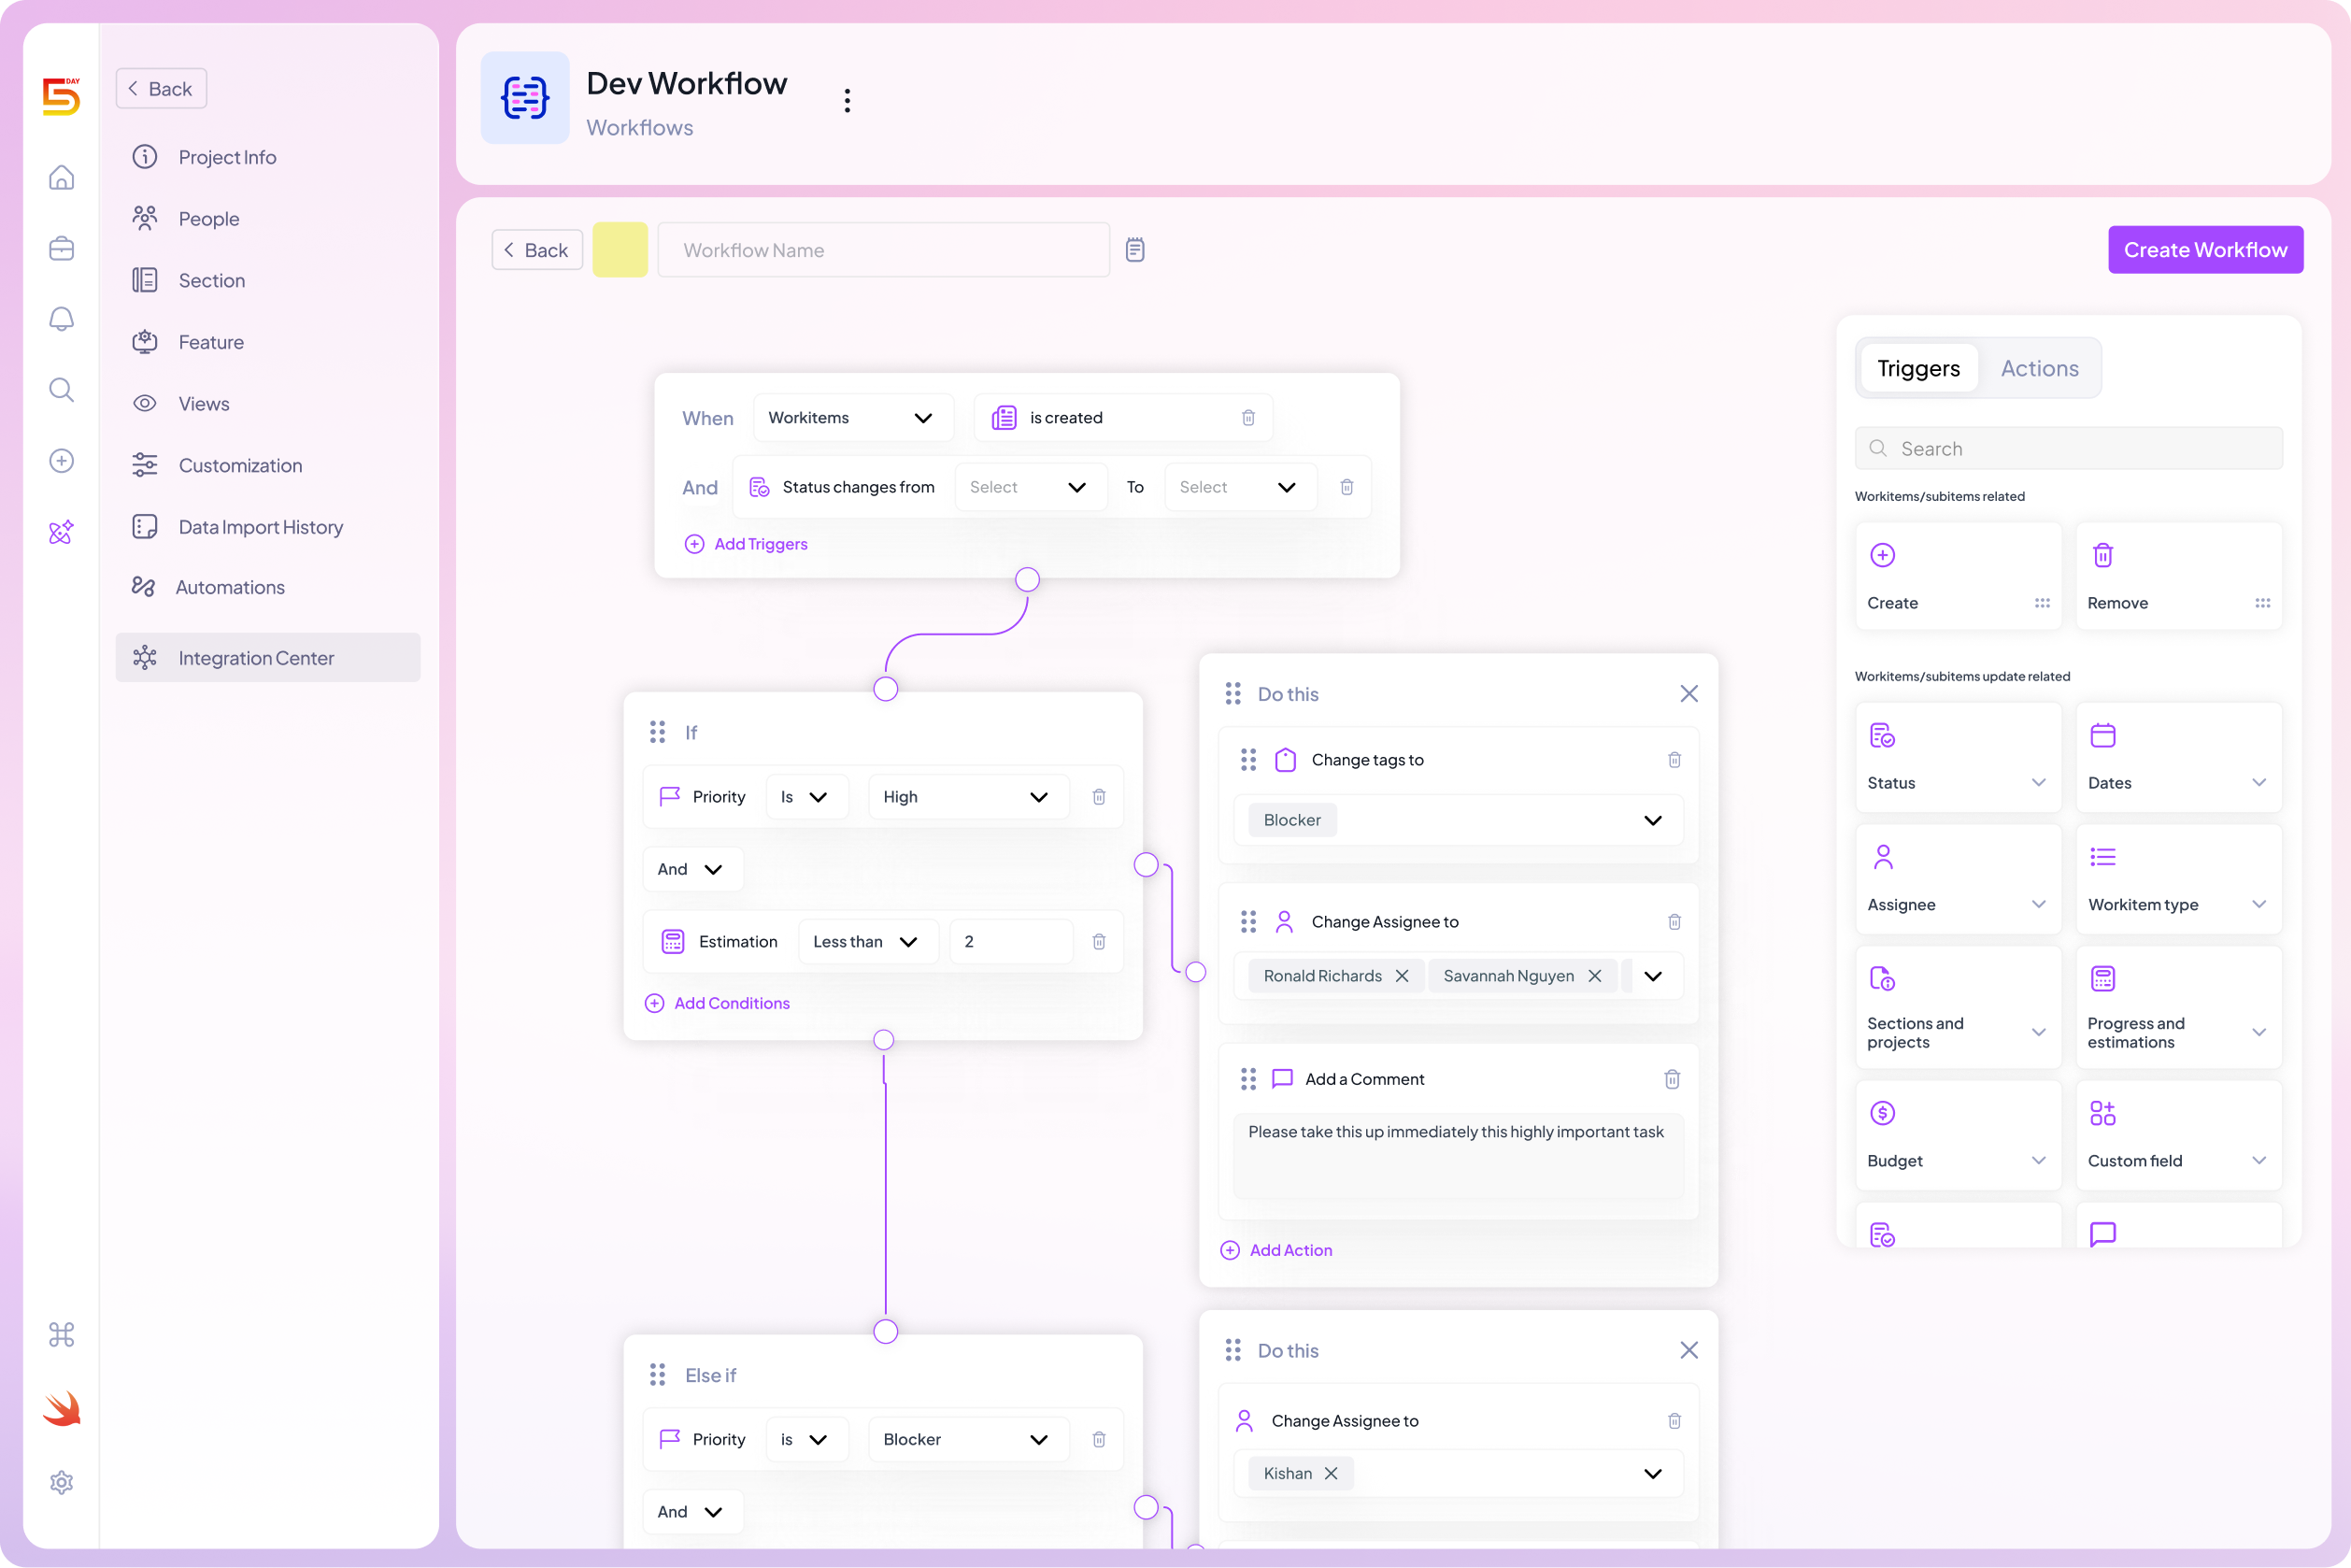Click the yellow workflow color swatch
Screen dimensions: 2351x1568
coord(620,249)
